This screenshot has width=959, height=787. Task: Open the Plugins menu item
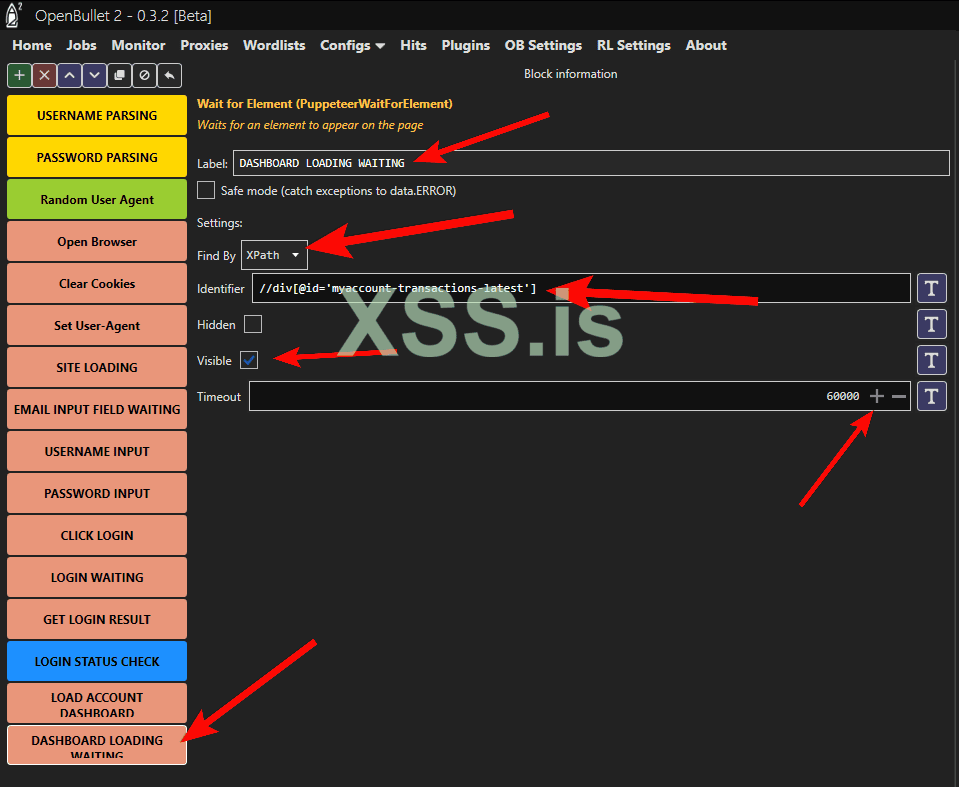(465, 45)
